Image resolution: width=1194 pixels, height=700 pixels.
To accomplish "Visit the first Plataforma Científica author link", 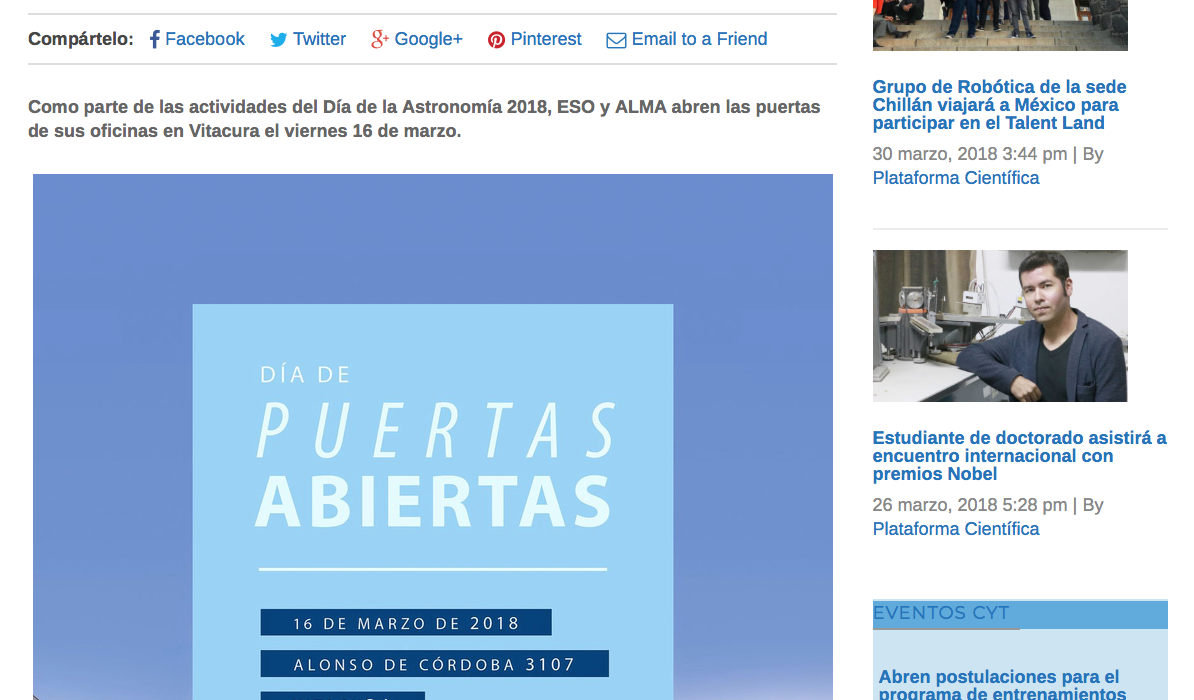I will (x=955, y=177).
